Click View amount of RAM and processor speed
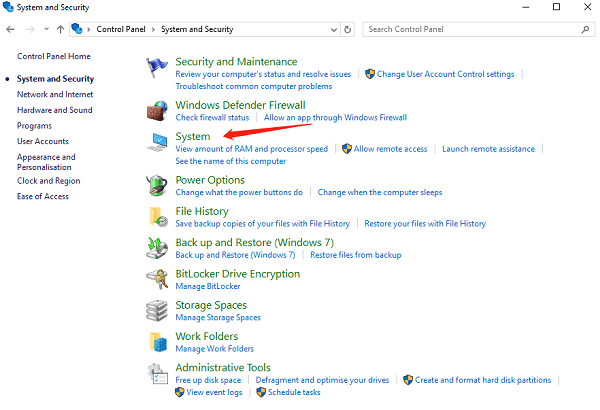The image size is (600, 410). (x=251, y=149)
